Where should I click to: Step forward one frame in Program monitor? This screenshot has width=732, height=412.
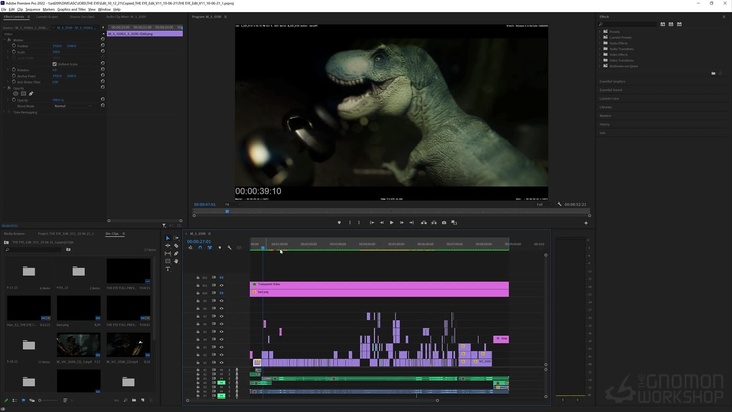click(401, 223)
